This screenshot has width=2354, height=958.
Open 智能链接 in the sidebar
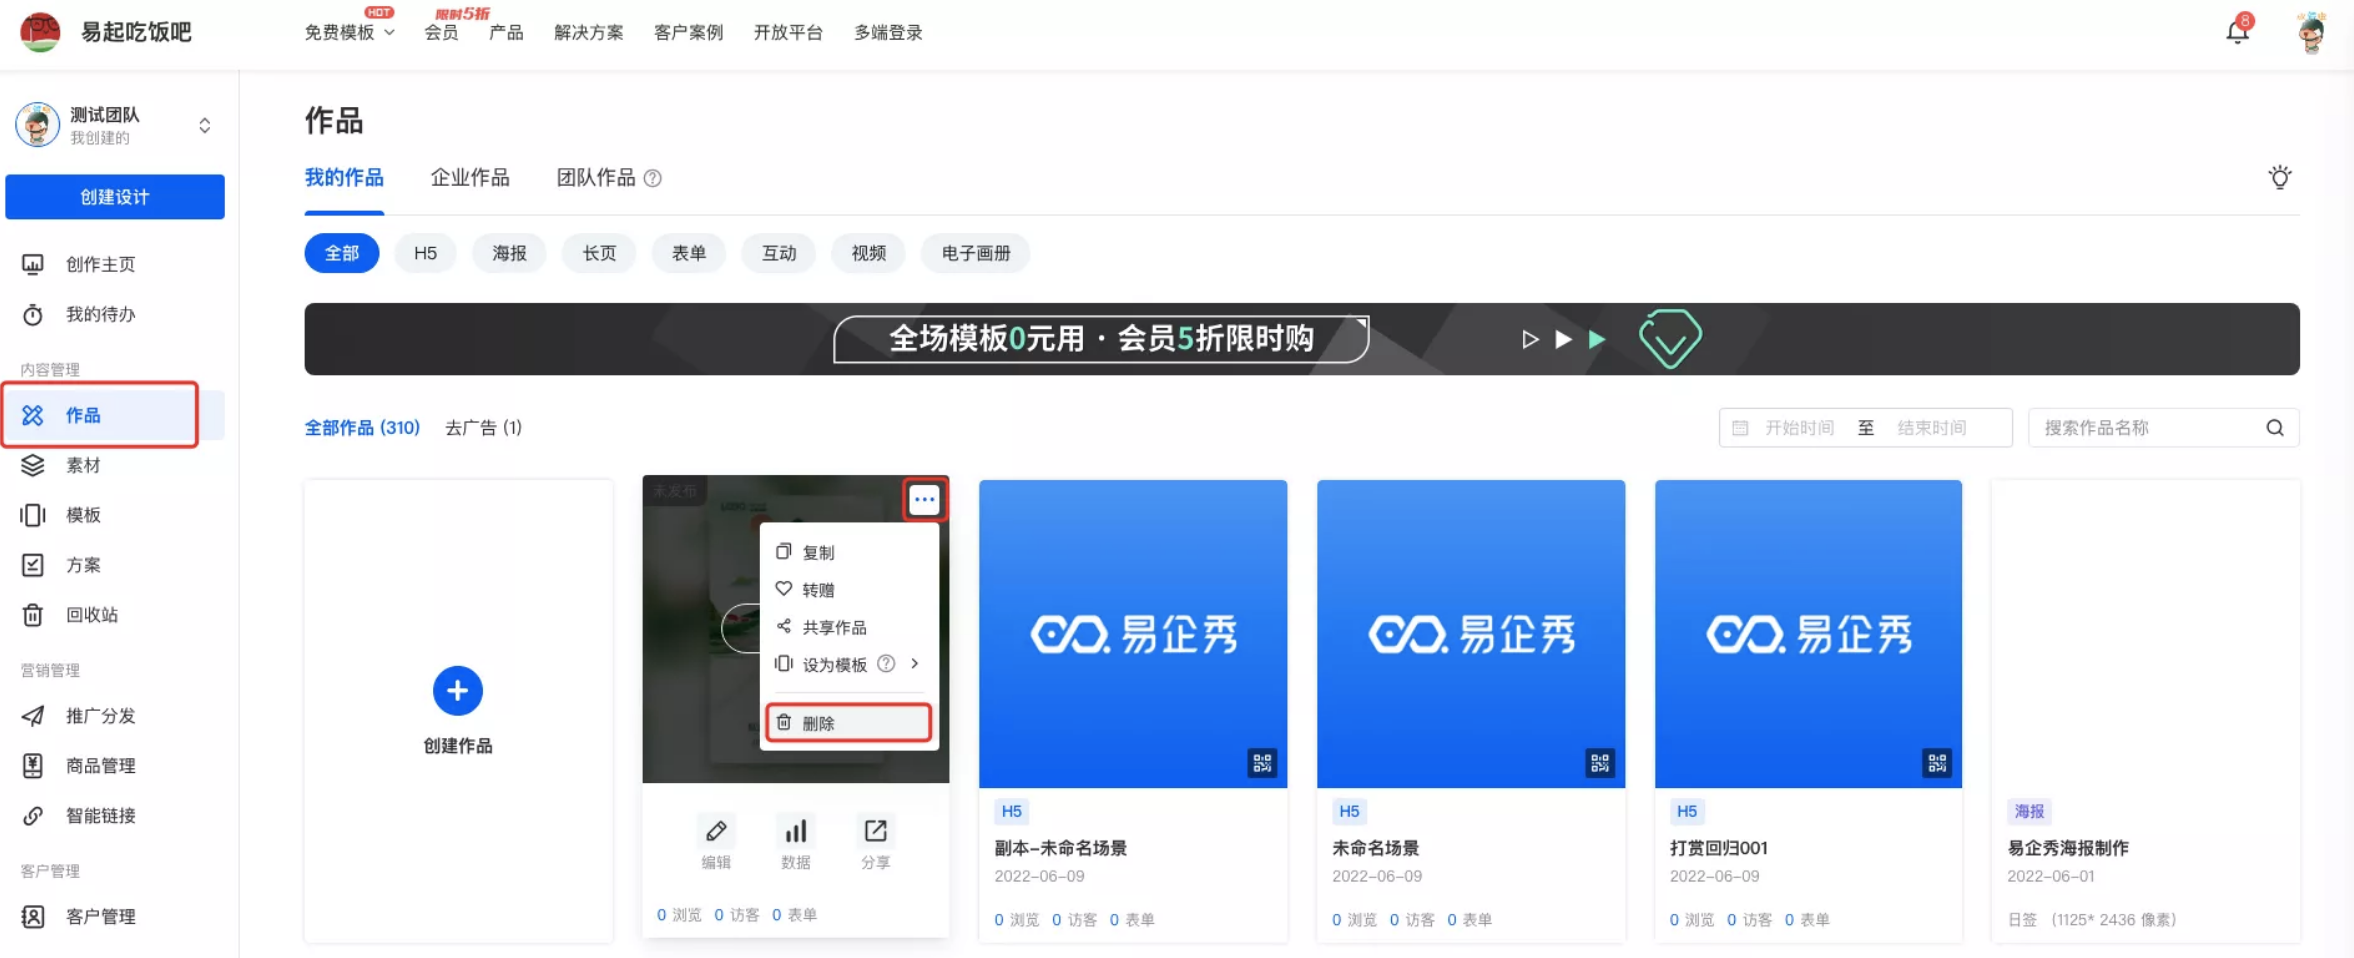(x=100, y=816)
